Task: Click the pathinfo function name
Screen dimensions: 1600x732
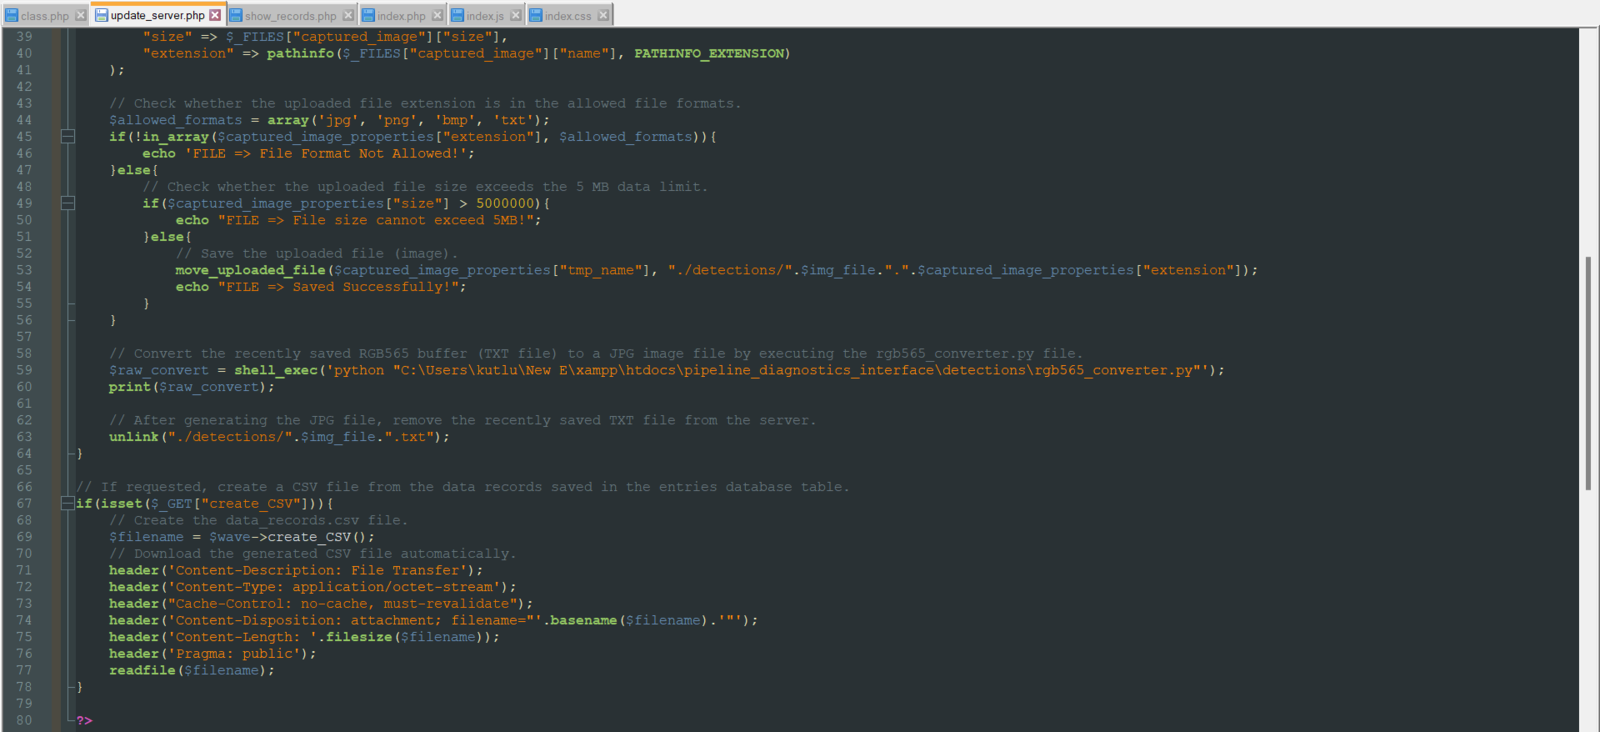Action: click(x=300, y=53)
